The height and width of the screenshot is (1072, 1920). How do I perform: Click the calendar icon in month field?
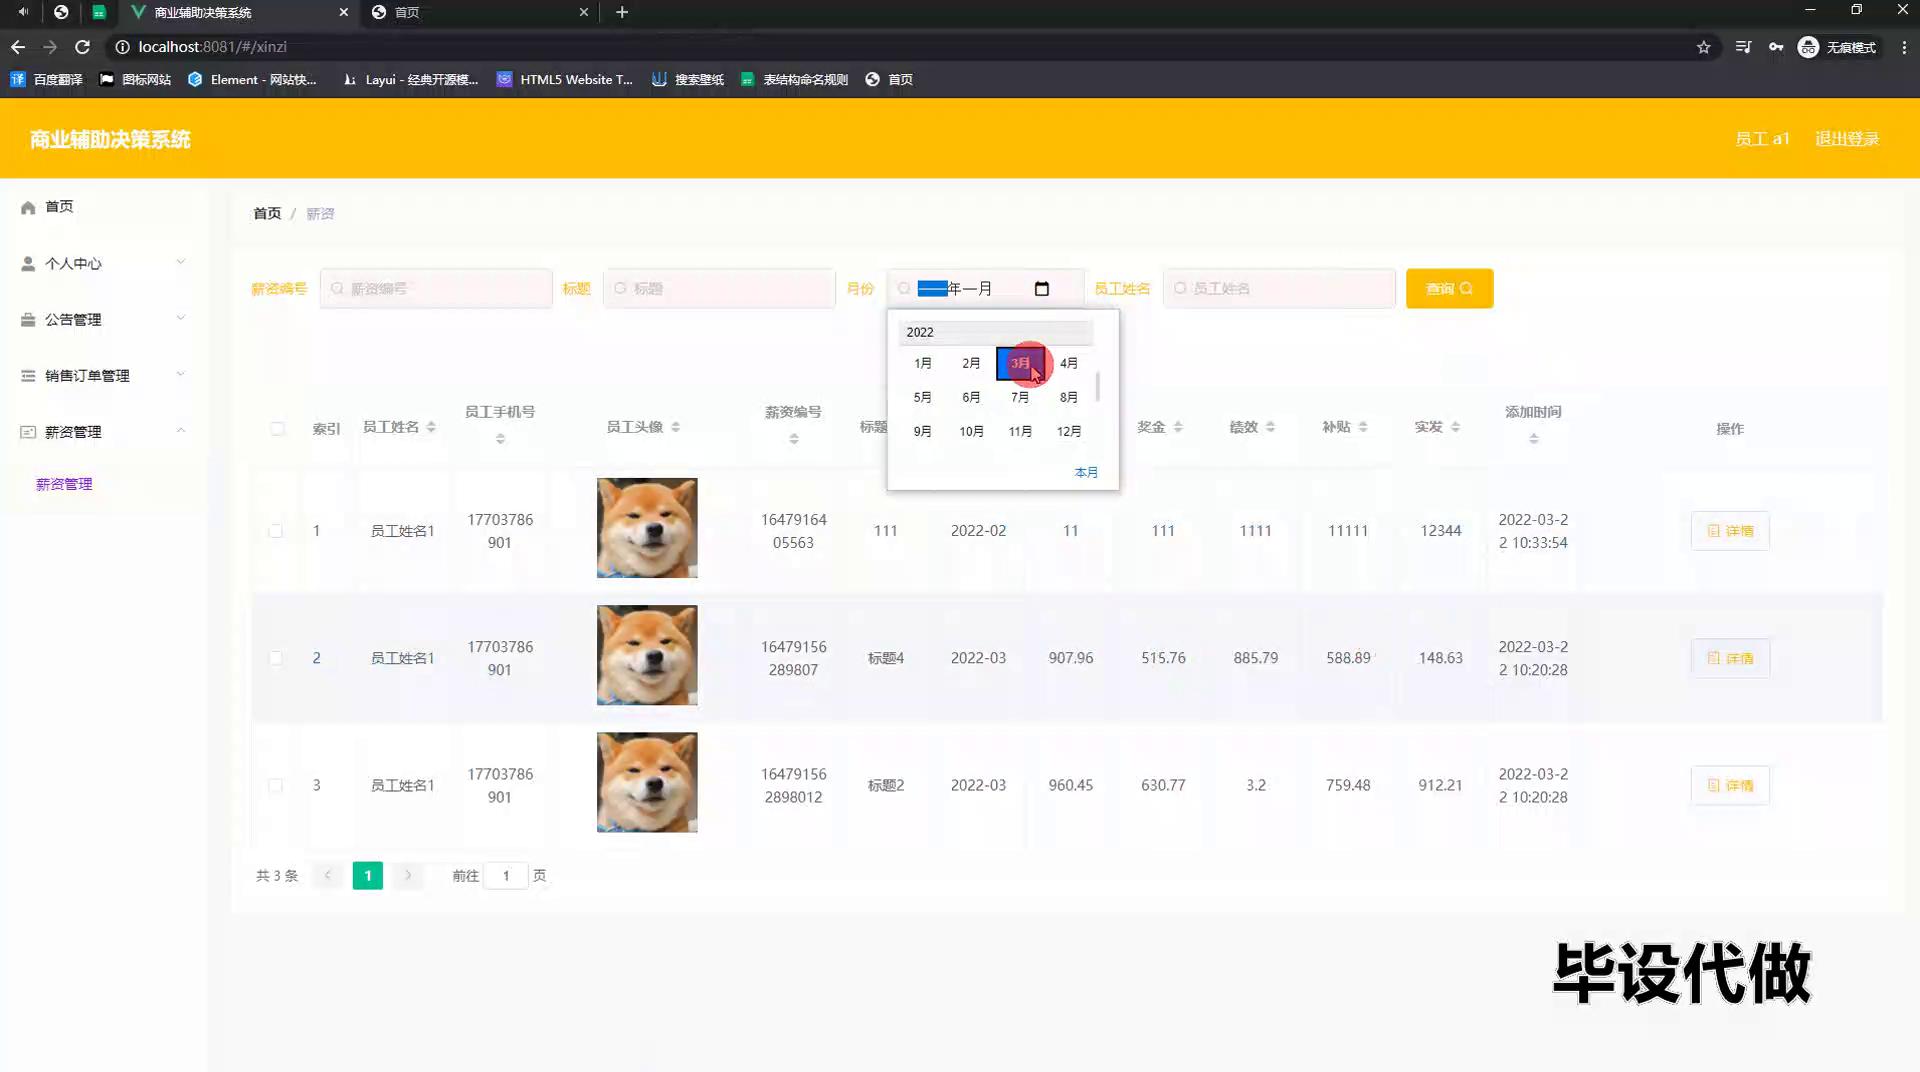point(1041,289)
